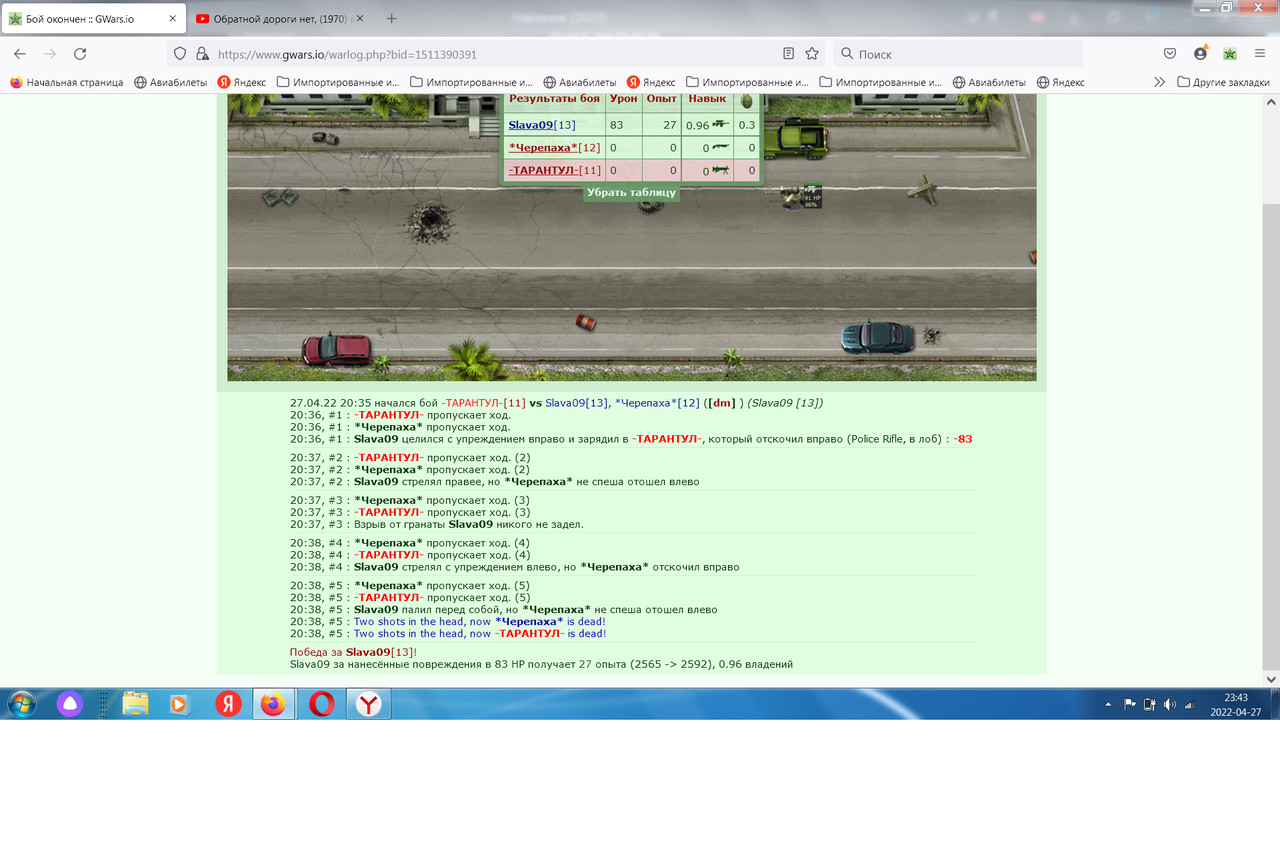
Task: Open the Pocket save icon
Action: pos(1170,54)
